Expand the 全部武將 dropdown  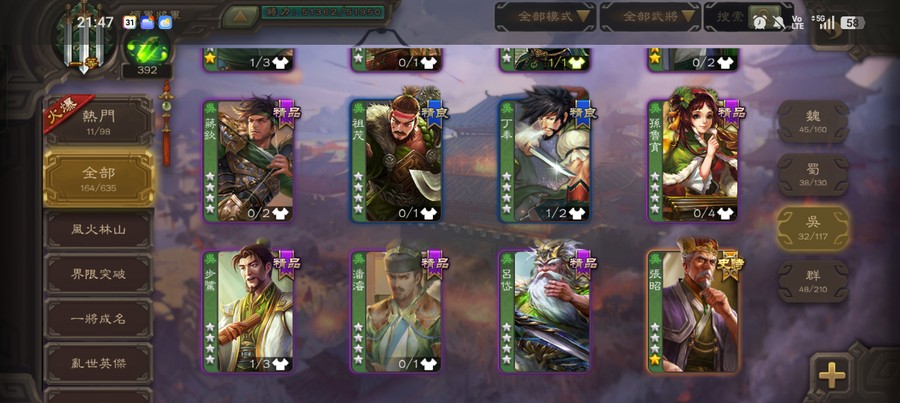[x=650, y=17]
